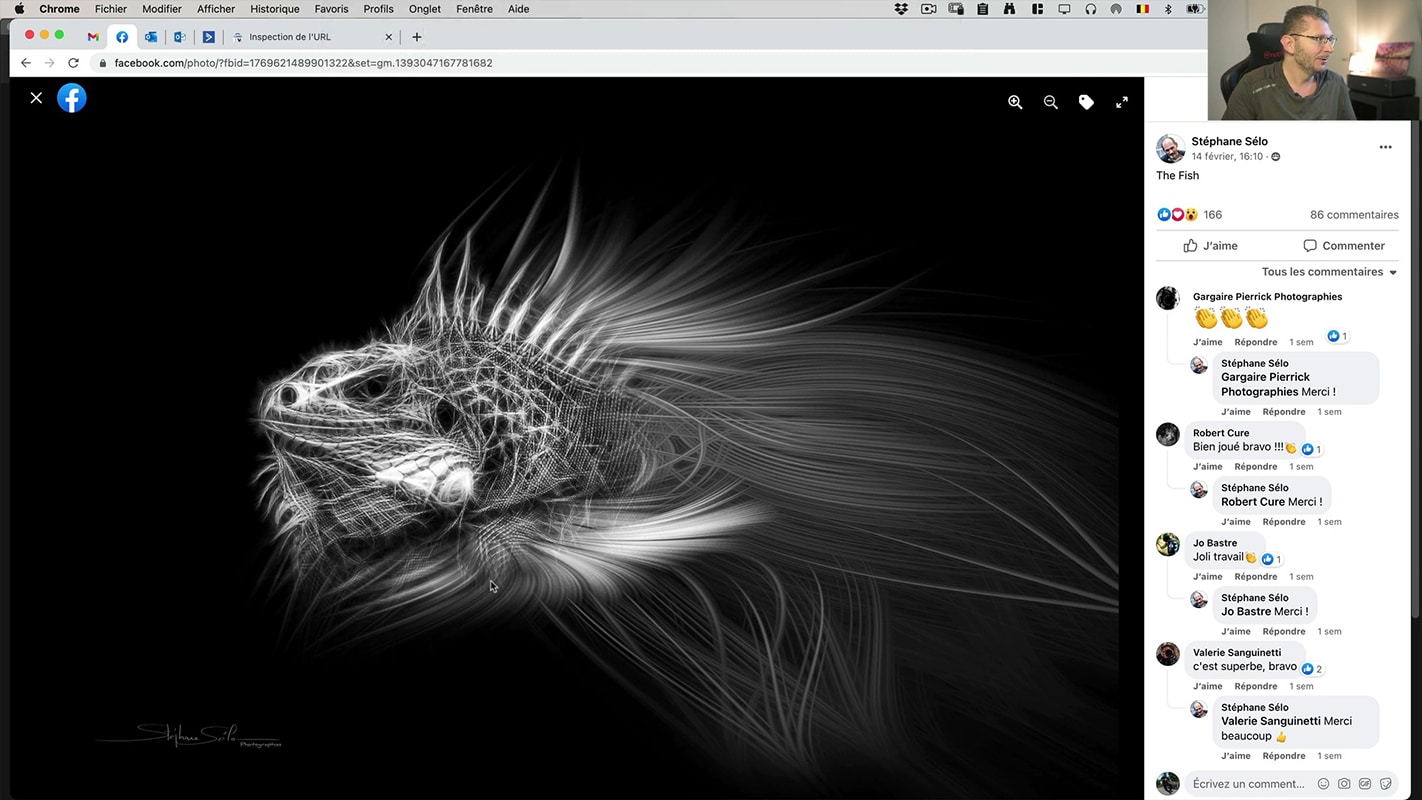Open the reactions list showing 166

(1190, 214)
